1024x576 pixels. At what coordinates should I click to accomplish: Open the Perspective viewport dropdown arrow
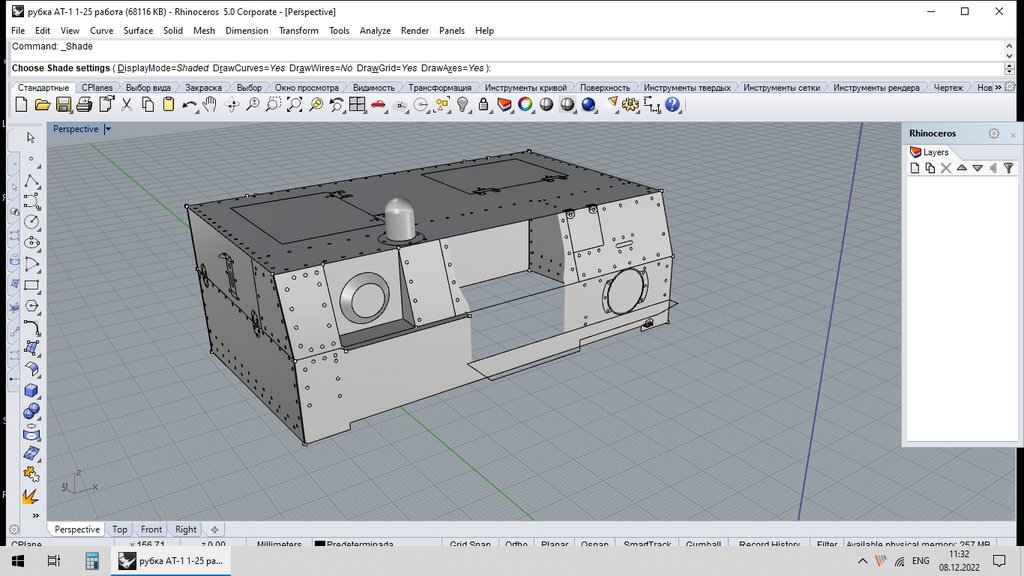point(108,129)
